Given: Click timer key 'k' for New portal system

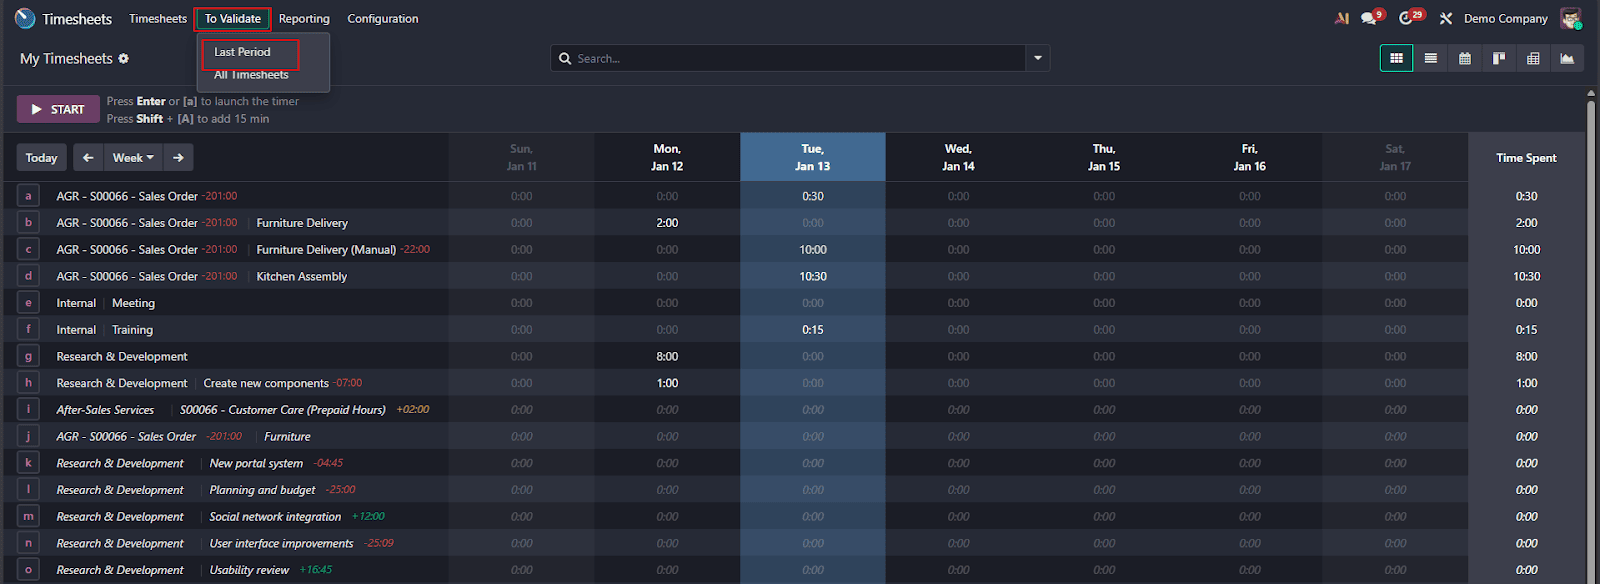Looking at the screenshot, I should tap(28, 463).
